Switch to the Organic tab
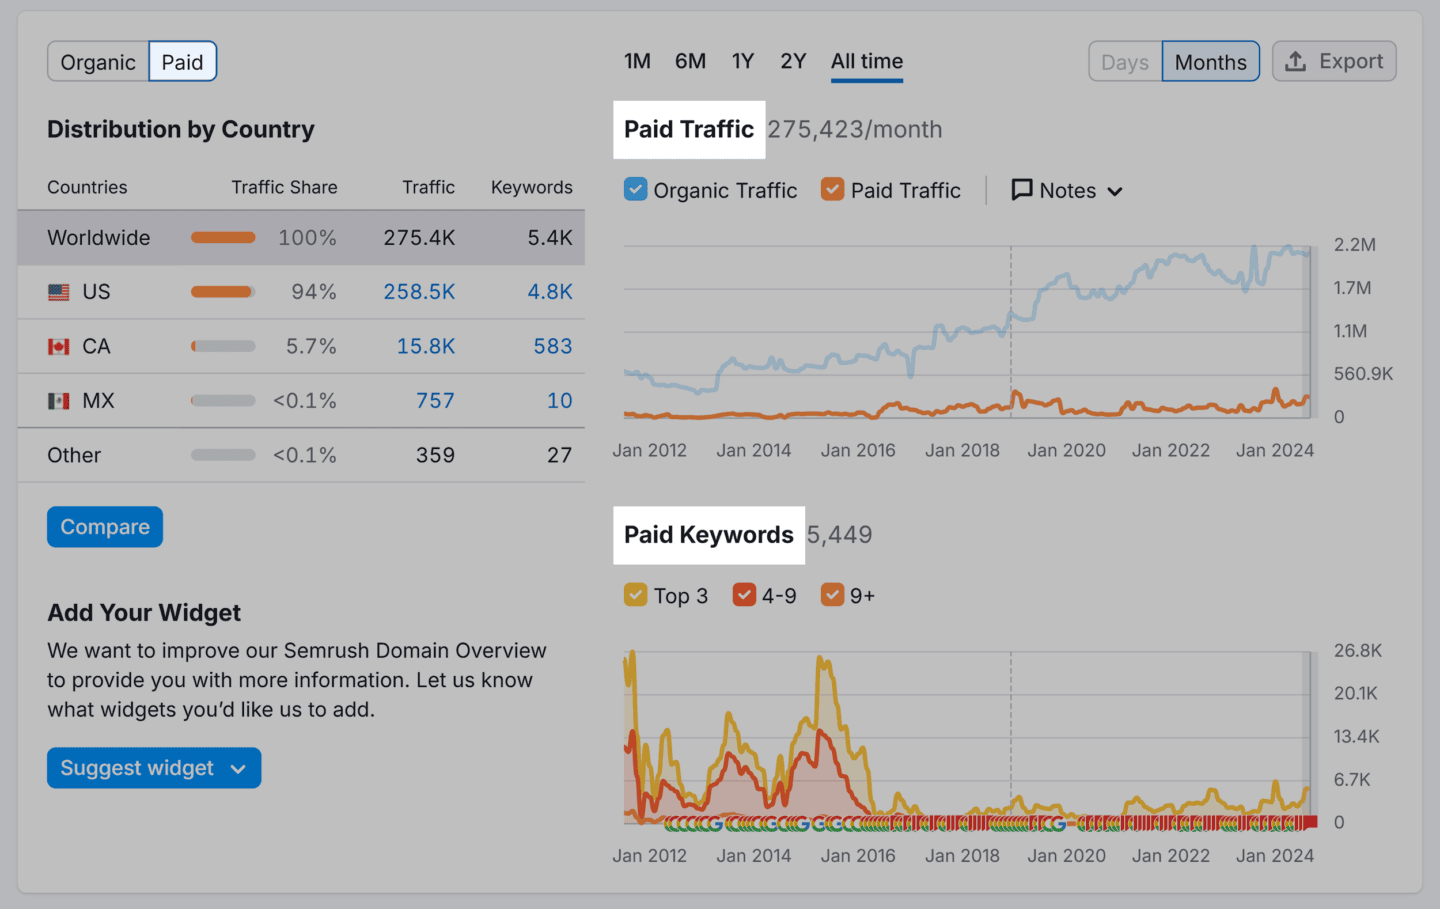Screen dimensions: 1440x909 click(97, 61)
